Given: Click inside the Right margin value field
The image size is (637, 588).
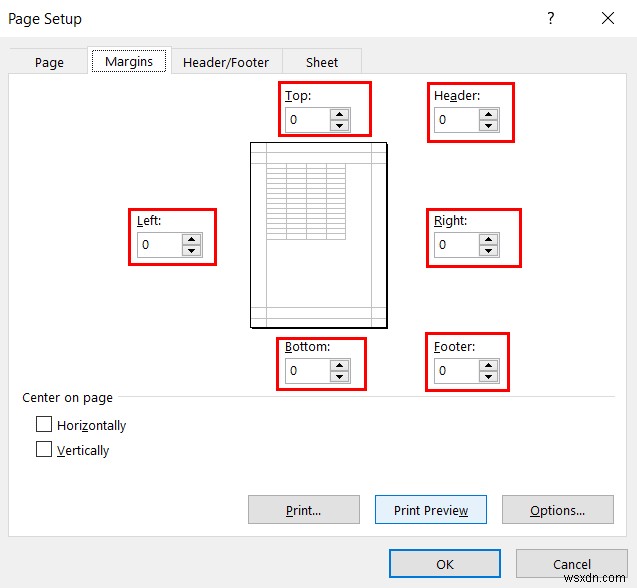Looking at the screenshot, I should [x=457, y=245].
